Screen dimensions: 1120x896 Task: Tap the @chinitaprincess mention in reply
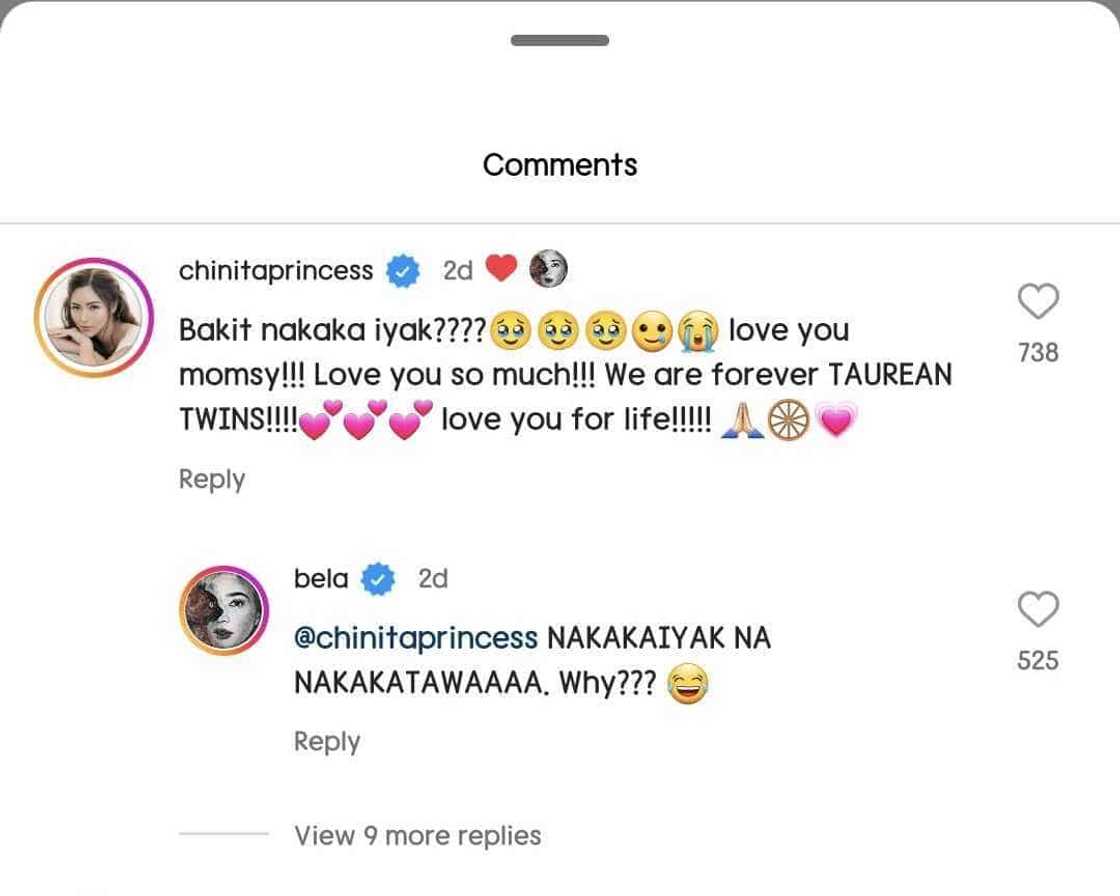(x=416, y=638)
